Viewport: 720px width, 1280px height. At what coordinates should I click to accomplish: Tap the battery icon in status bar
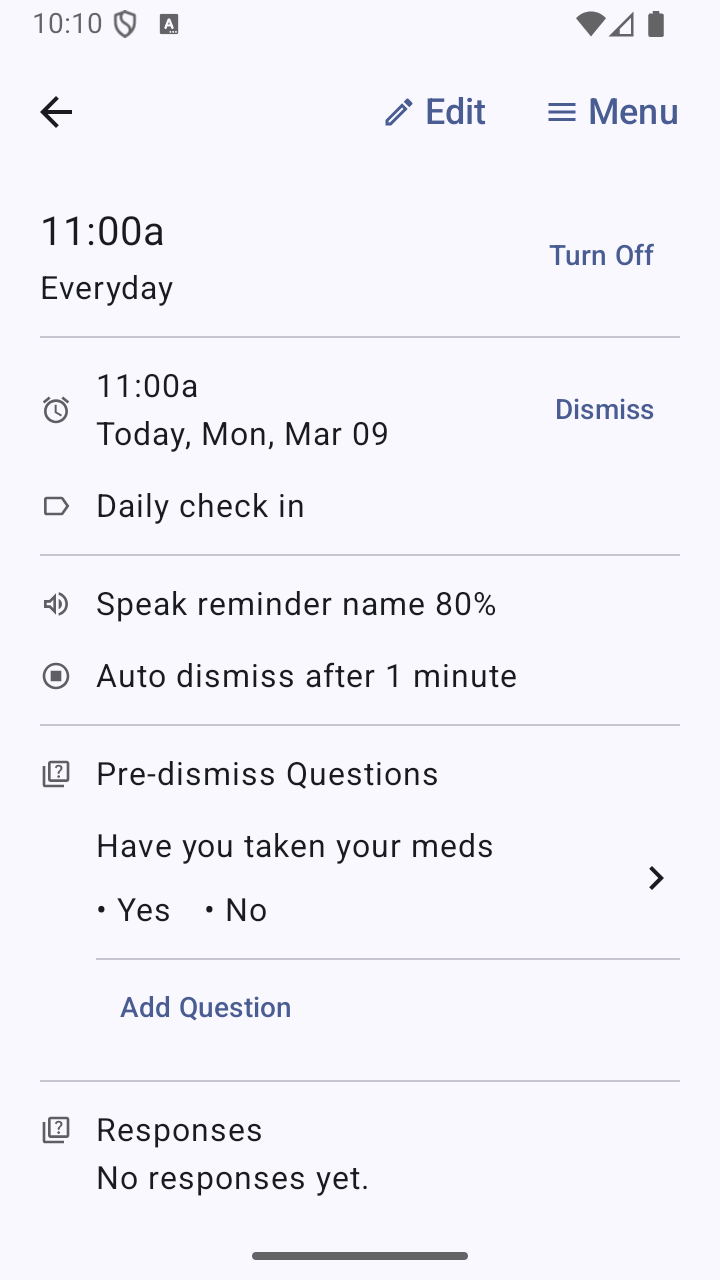(x=656, y=24)
